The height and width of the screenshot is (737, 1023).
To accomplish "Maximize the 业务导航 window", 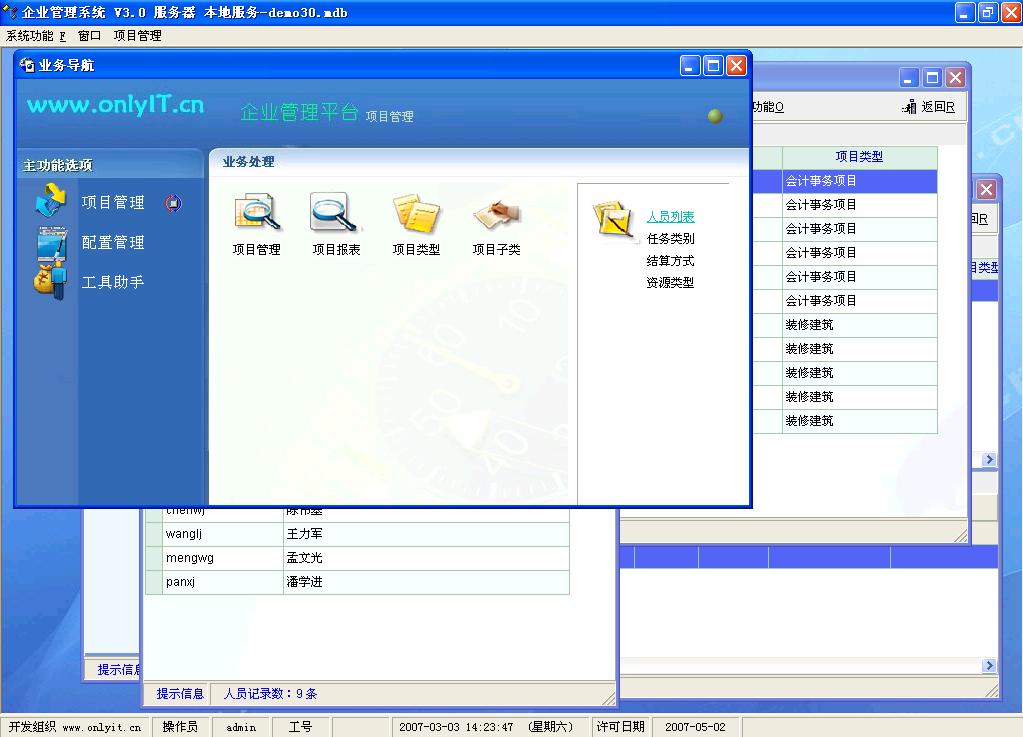I will click(x=713, y=66).
